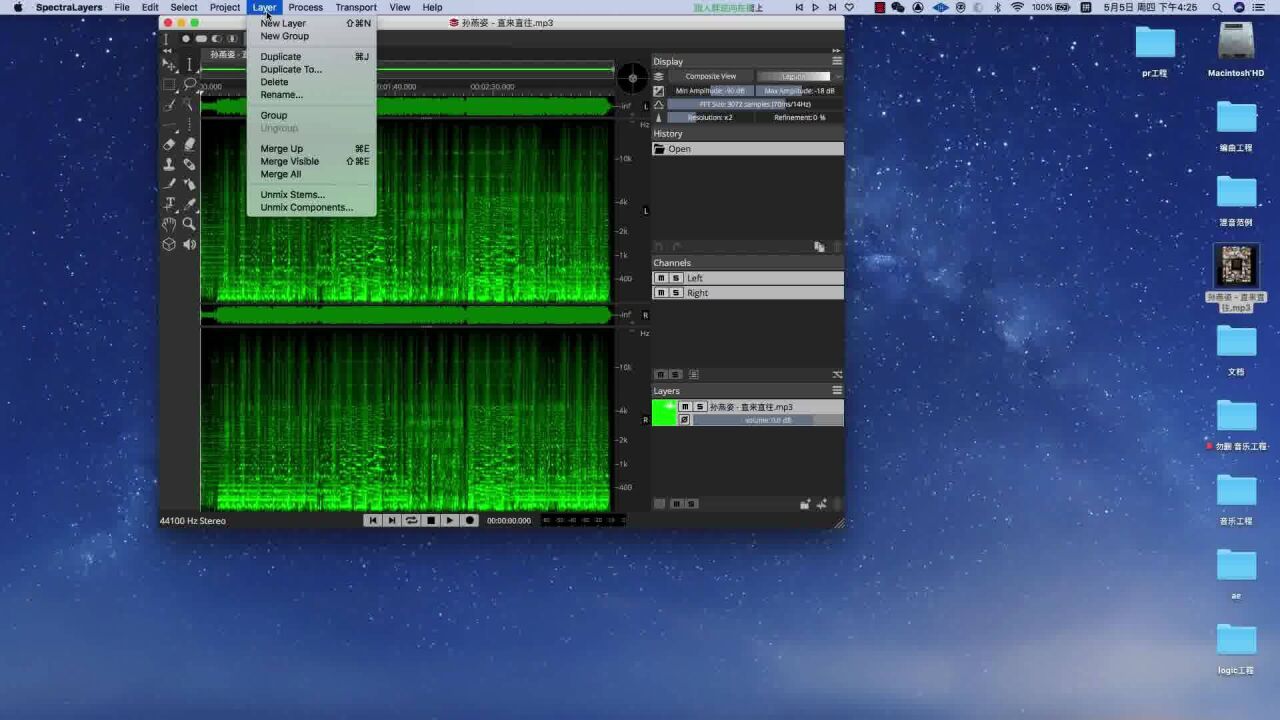The width and height of the screenshot is (1280, 720).
Task: Select the Eraser tool
Action: tap(169, 144)
